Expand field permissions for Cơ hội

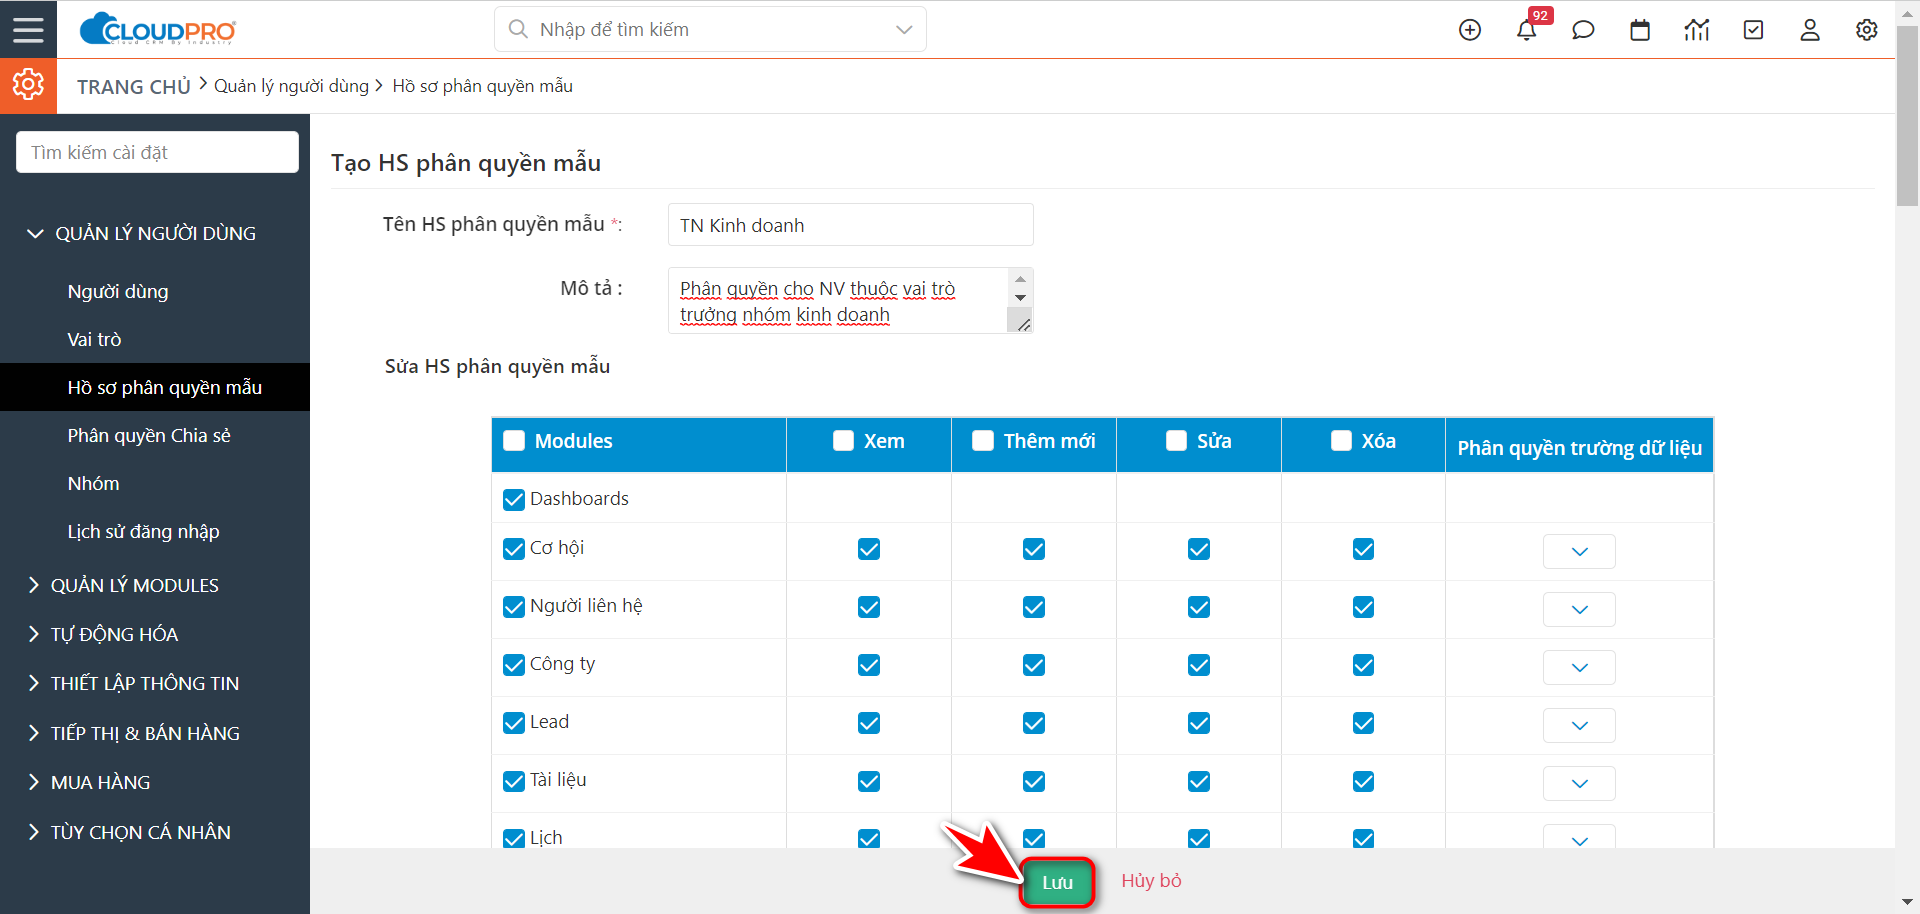pos(1579,551)
